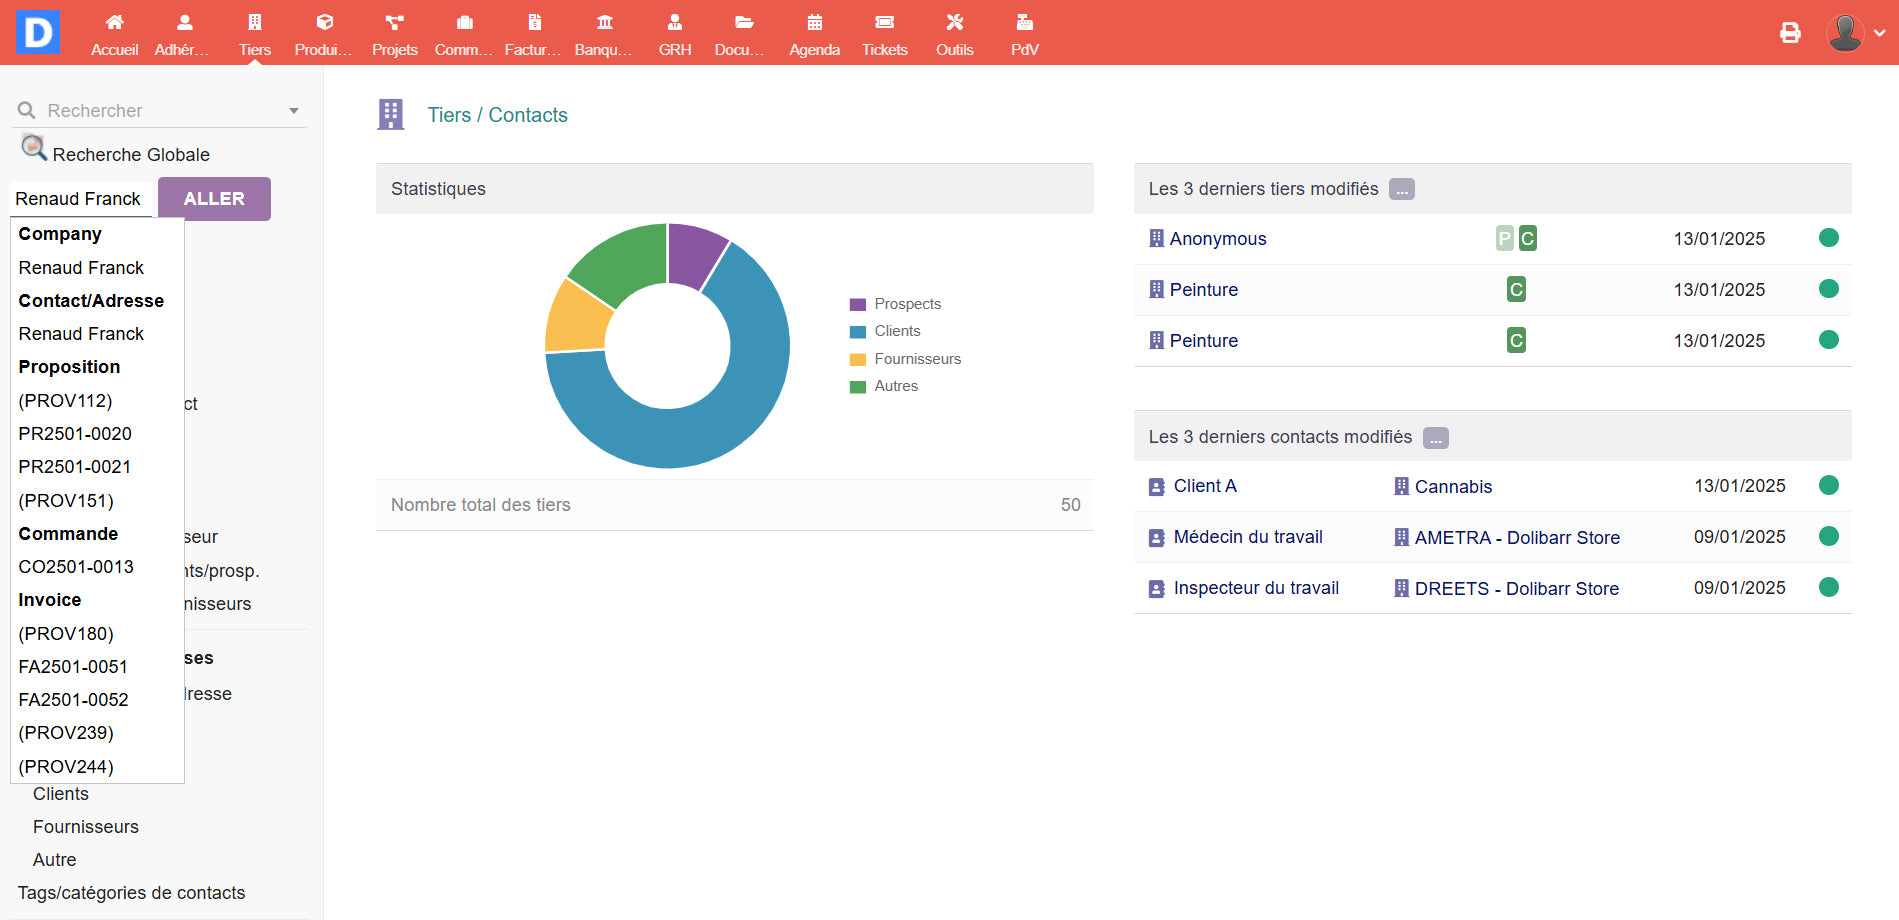Select FA2501-0051 invoice from suggestions
The image size is (1899, 920).
tap(73, 667)
